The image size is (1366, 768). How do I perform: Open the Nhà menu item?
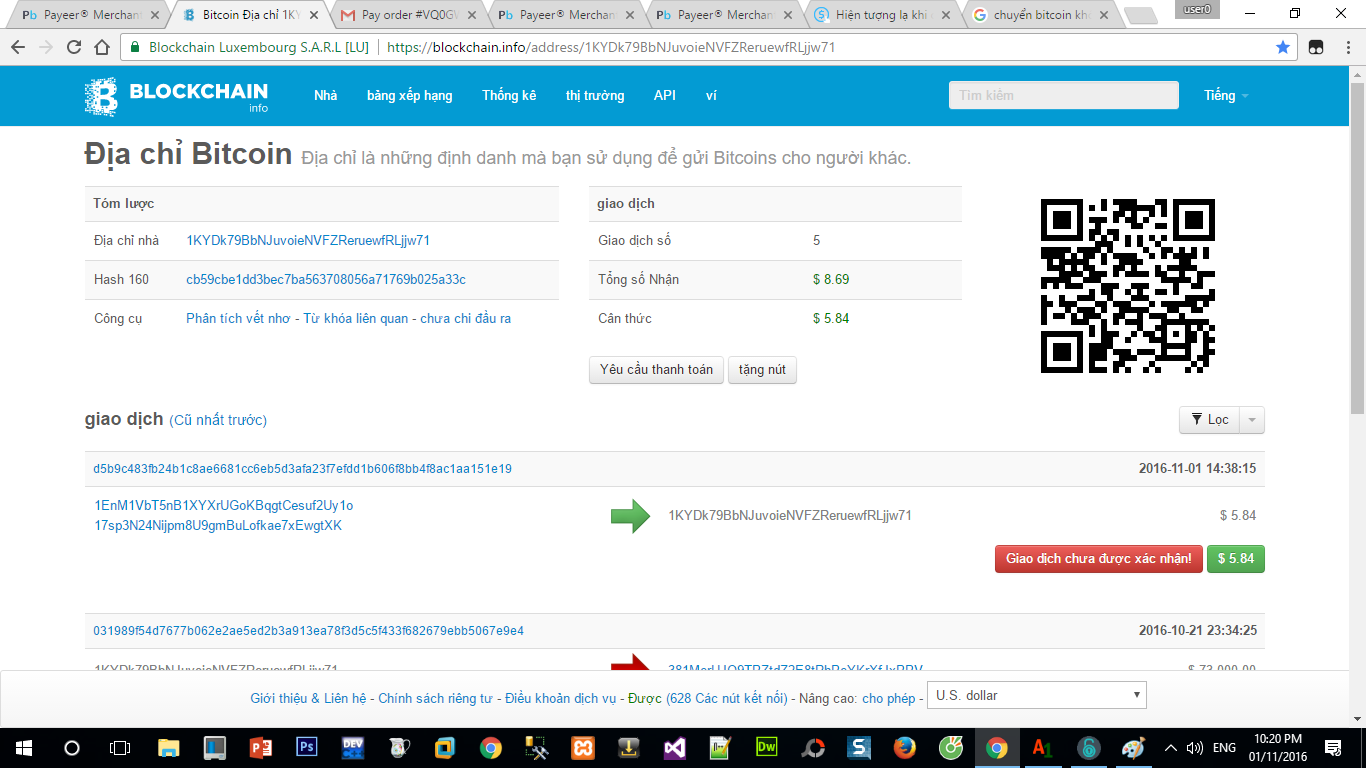pyautogui.click(x=326, y=96)
